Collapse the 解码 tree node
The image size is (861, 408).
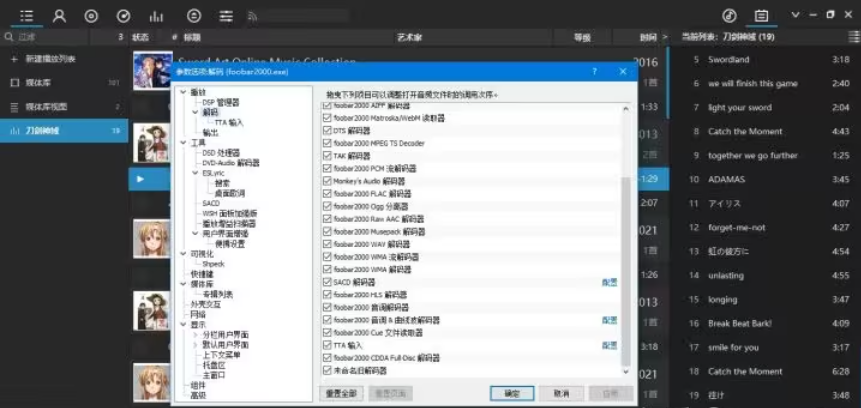tap(195, 112)
